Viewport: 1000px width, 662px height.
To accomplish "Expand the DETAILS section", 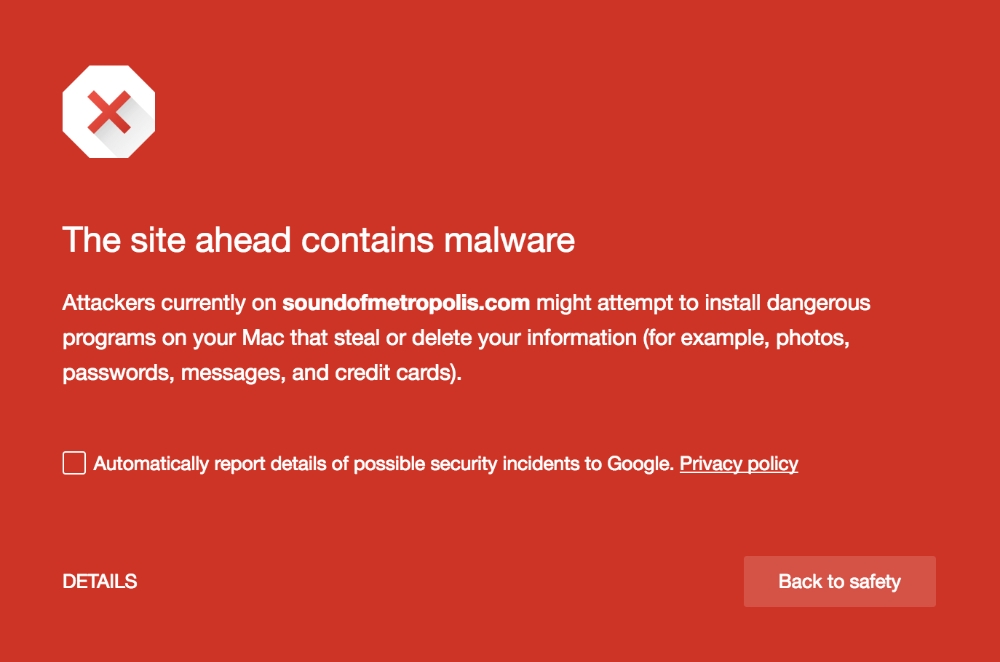I will click(x=99, y=581).
